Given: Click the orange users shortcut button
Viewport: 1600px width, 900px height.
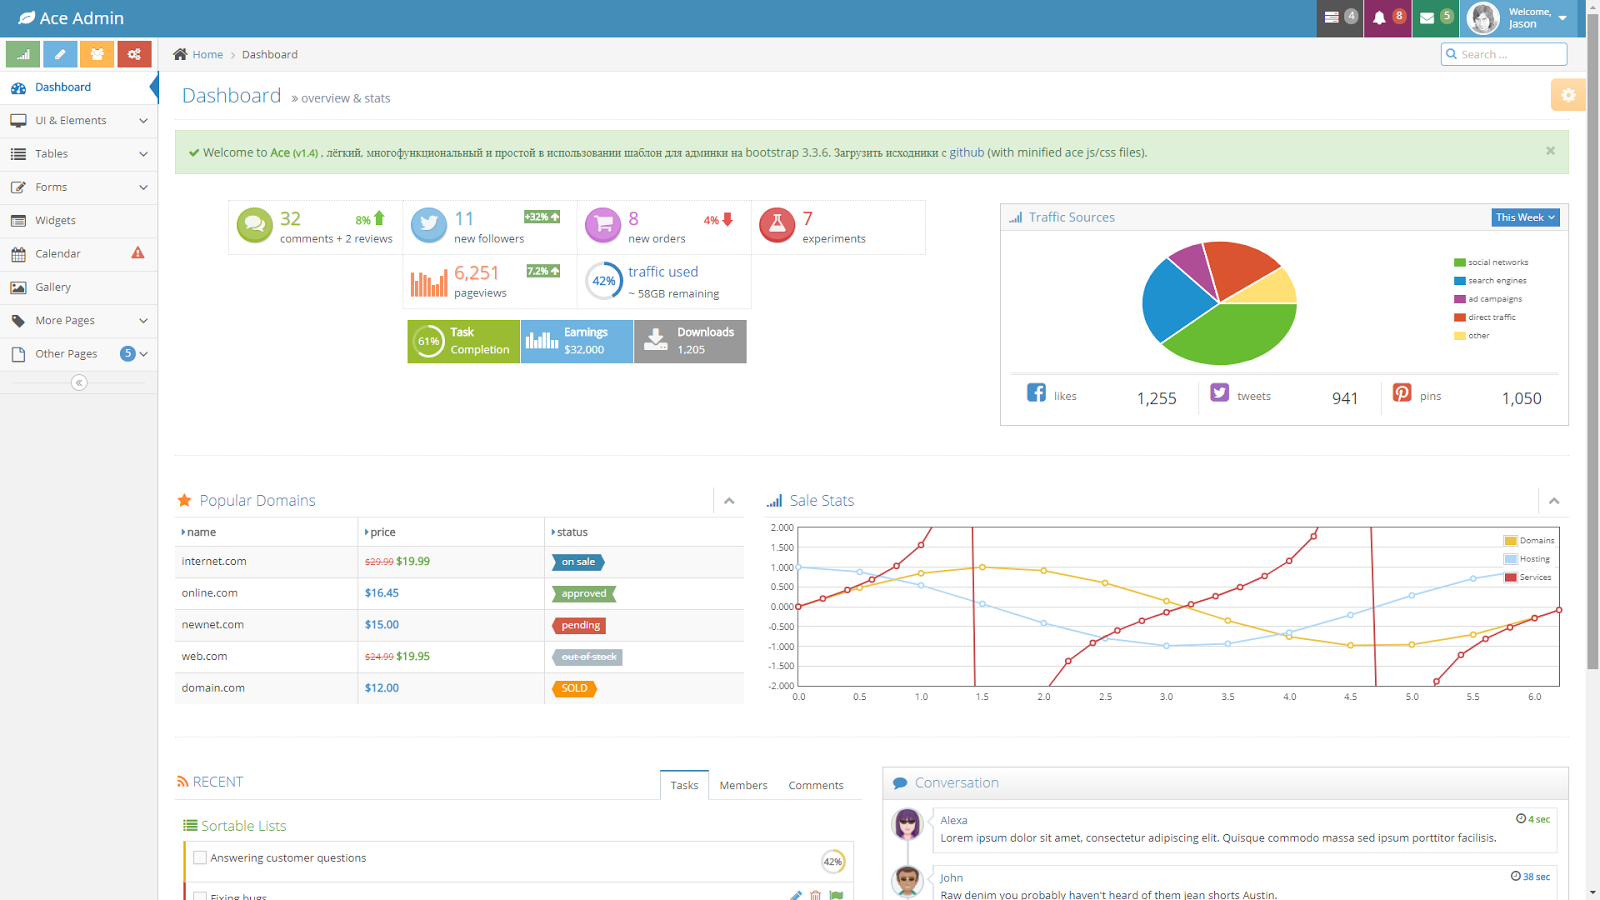Looking at the screenshot, I should tap(97, 54).
